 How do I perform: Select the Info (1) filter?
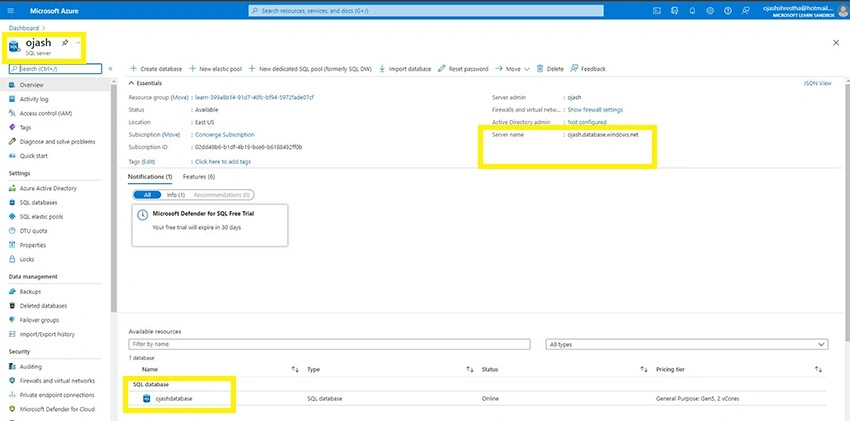pyautogui.click(x=176, y=195)
